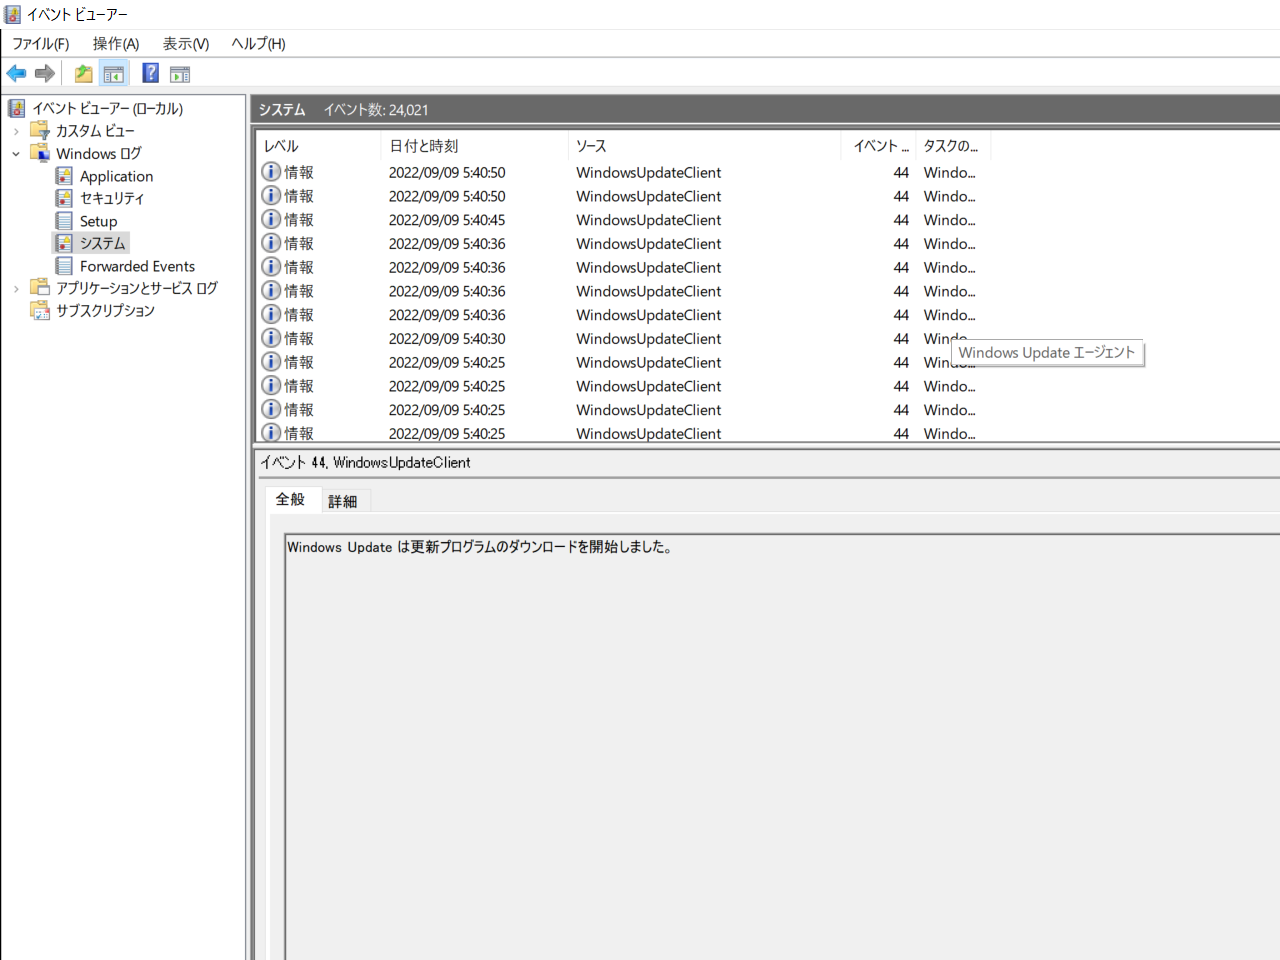Select the Setup log in tree
This screenshot has width=1280, height=960.
click(x=98, y=221)
